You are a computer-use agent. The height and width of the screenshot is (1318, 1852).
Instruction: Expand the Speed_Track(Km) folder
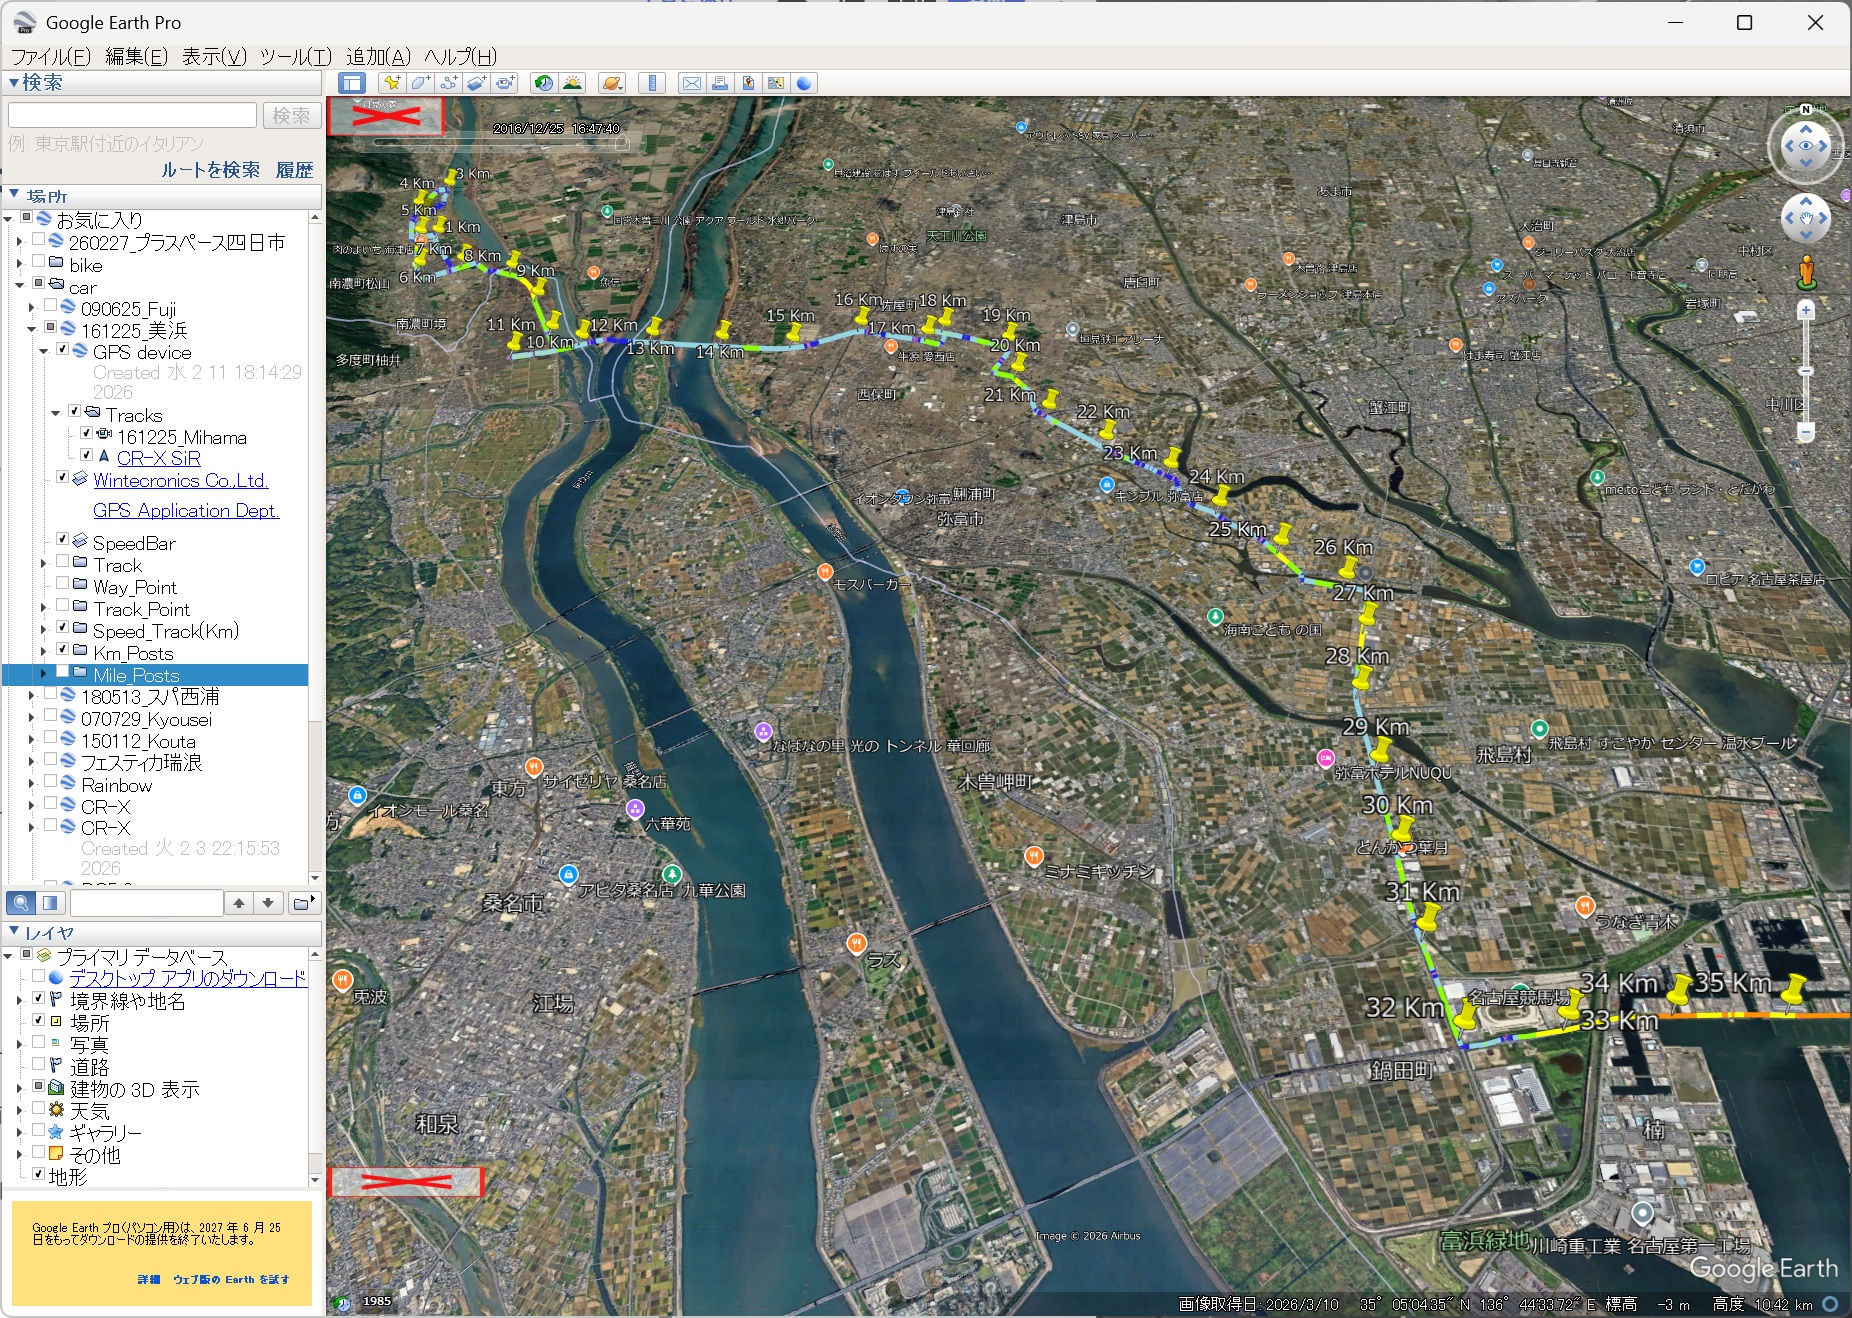[x=43, y=631]
